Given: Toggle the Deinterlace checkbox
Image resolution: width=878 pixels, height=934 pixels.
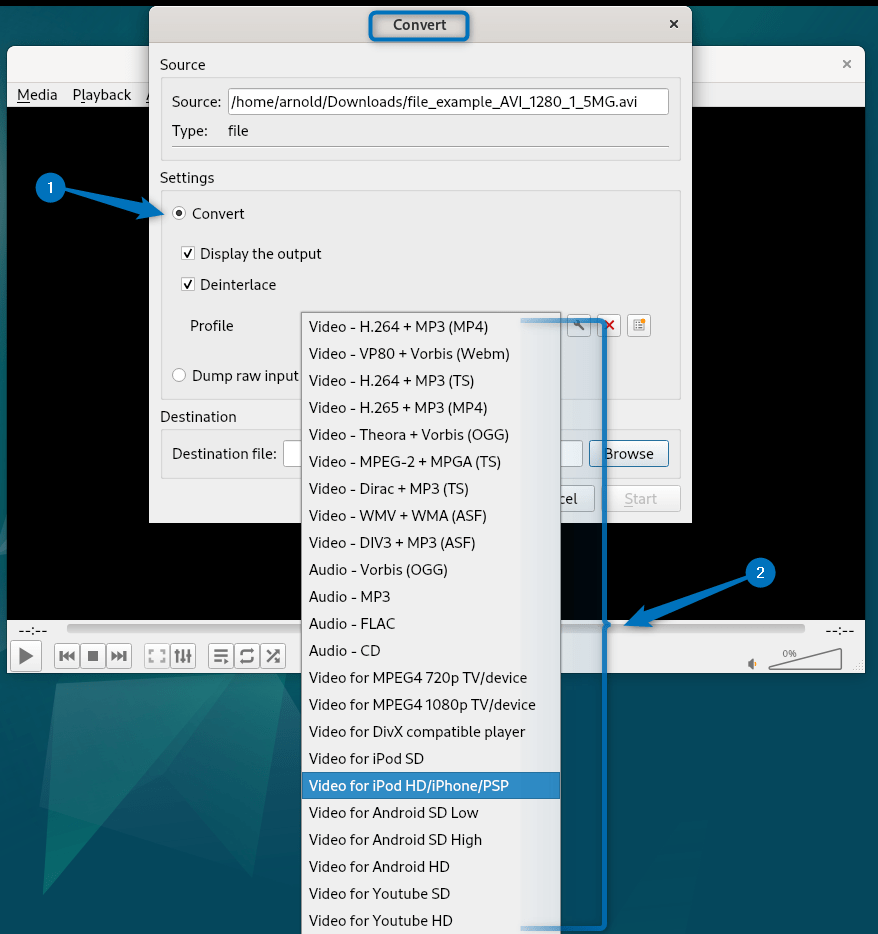Looking at the screenshot, I should [188, 285].
